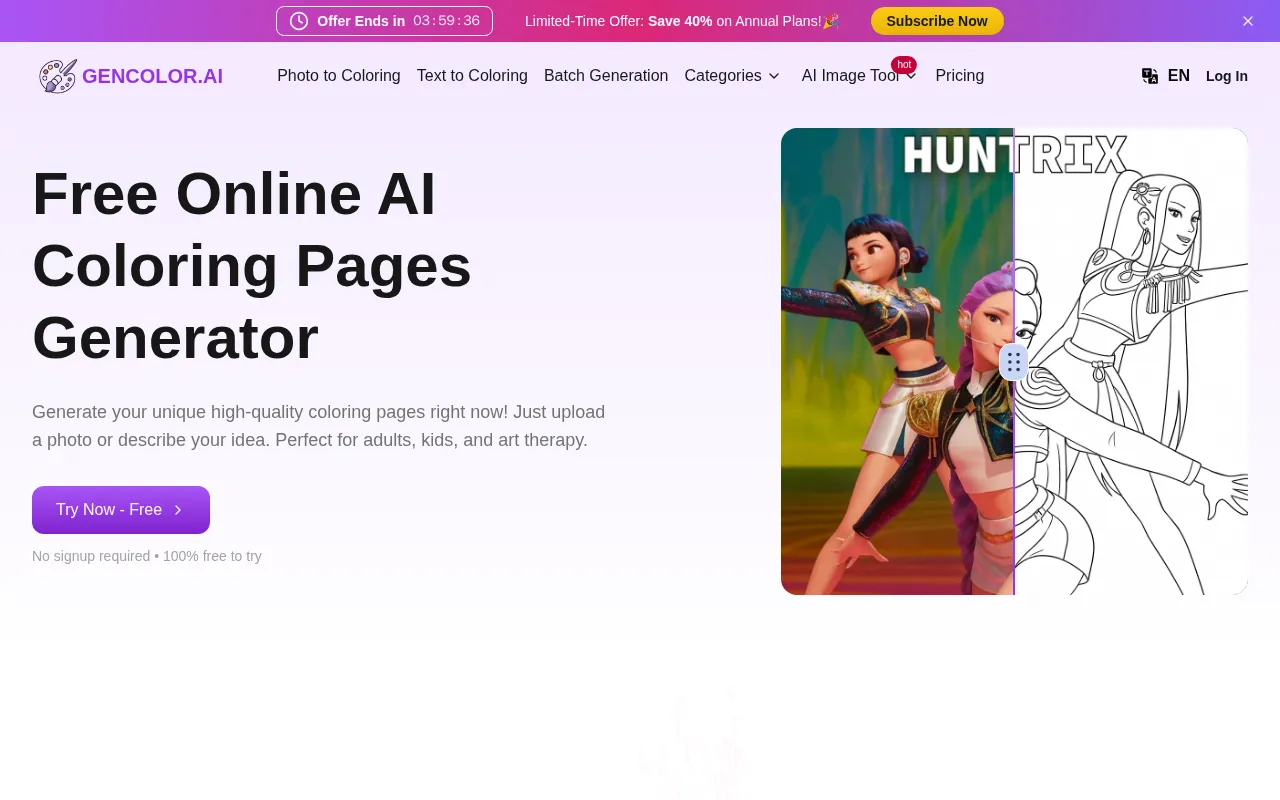
Task: Click the GENCOLOR.AI brand name
Action: (152, 76)
